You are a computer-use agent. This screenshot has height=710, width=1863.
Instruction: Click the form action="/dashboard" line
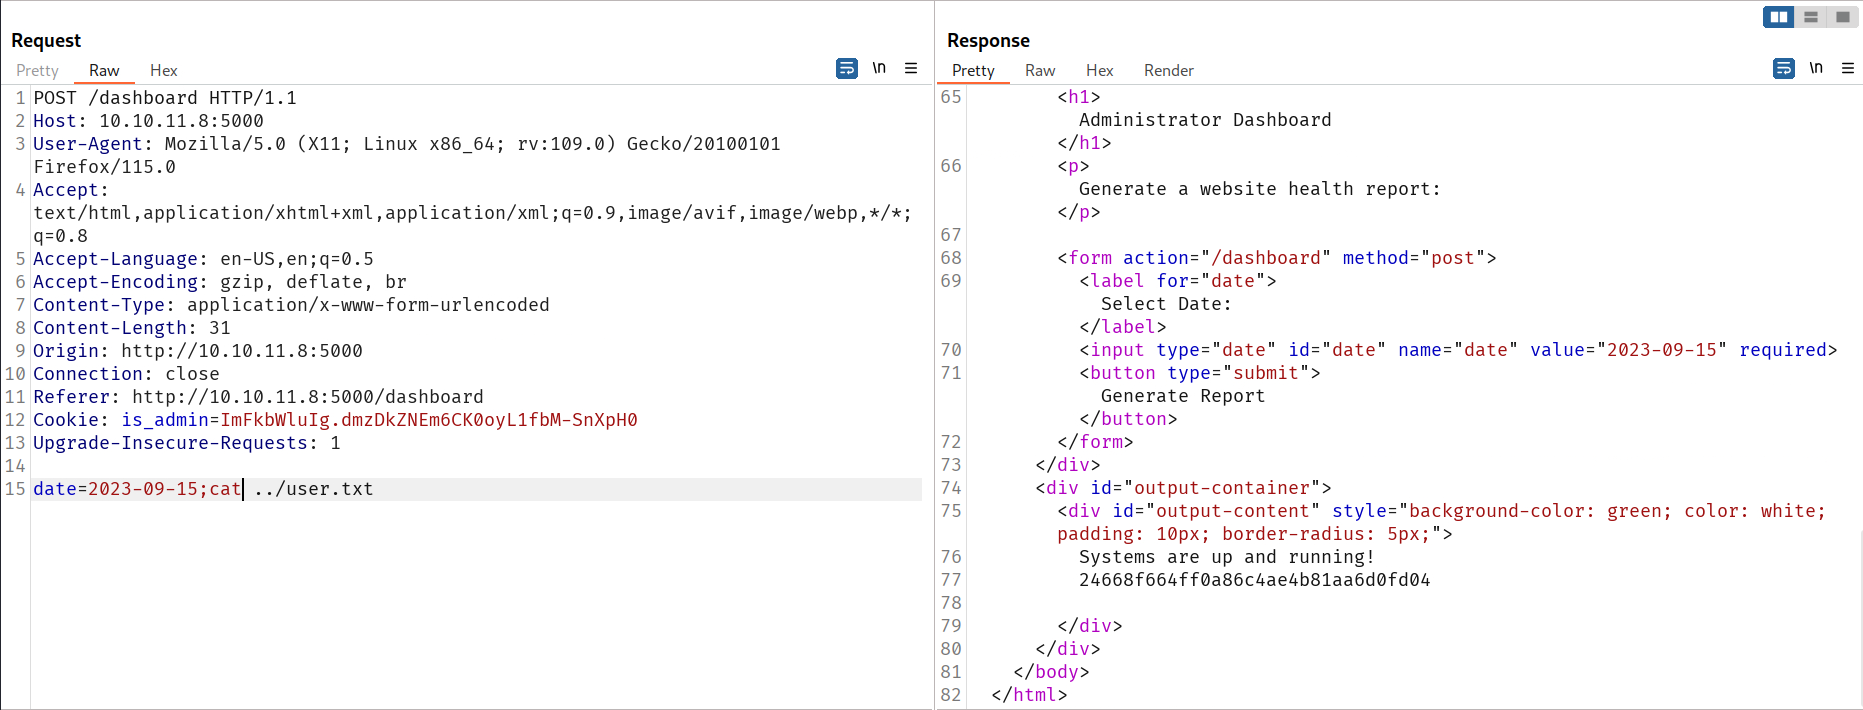(1277, 258)
